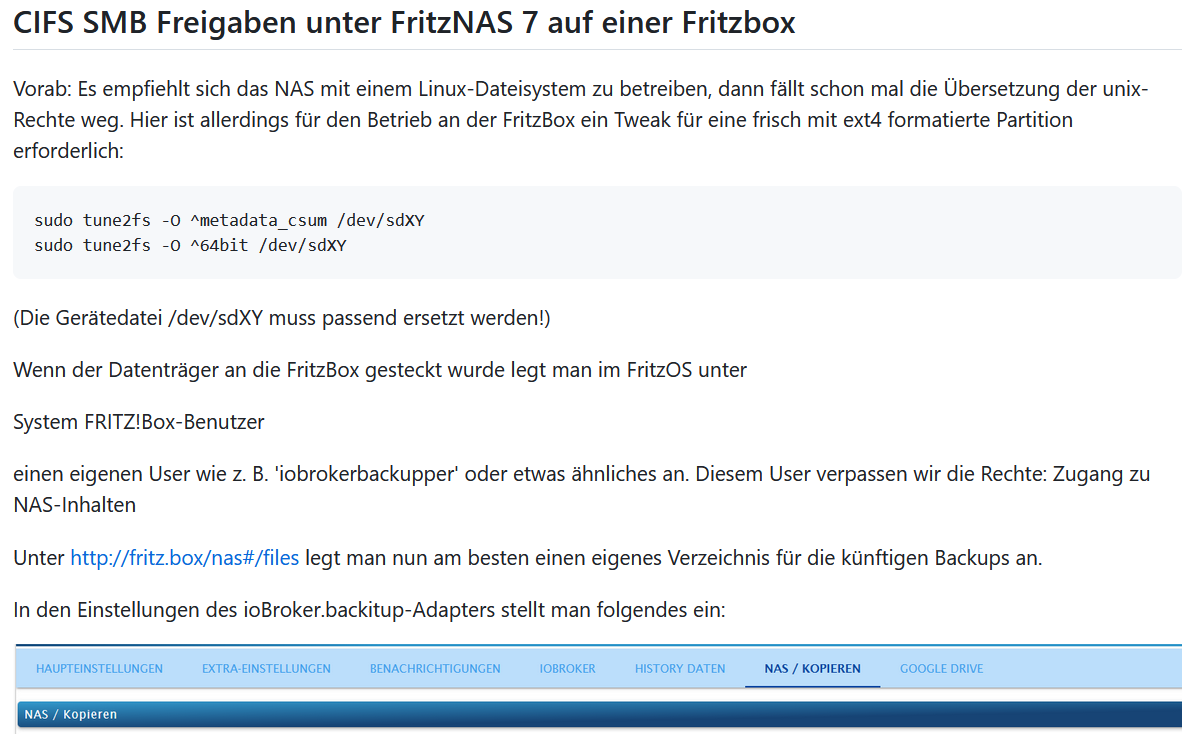Click the heading CIFS SMB Freigaben unter FritzNAS 7

coord(404,22)
